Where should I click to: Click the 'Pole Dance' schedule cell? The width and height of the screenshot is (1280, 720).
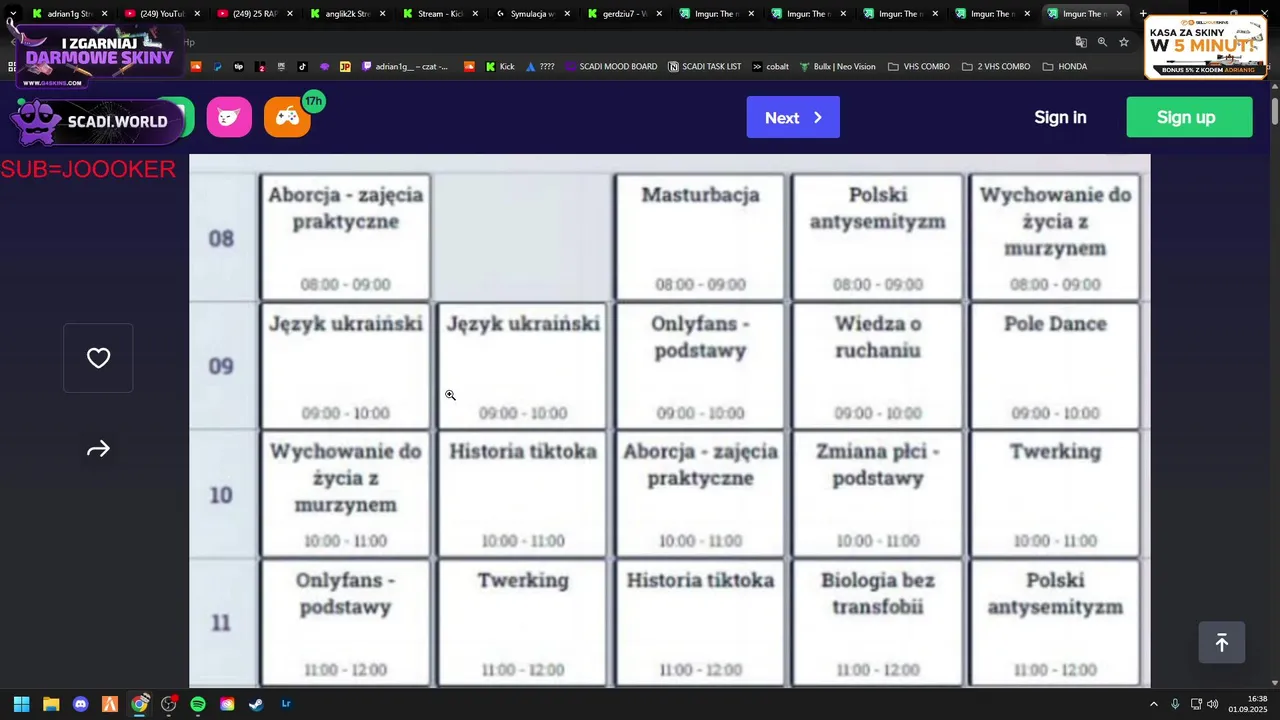point(1055,366)
